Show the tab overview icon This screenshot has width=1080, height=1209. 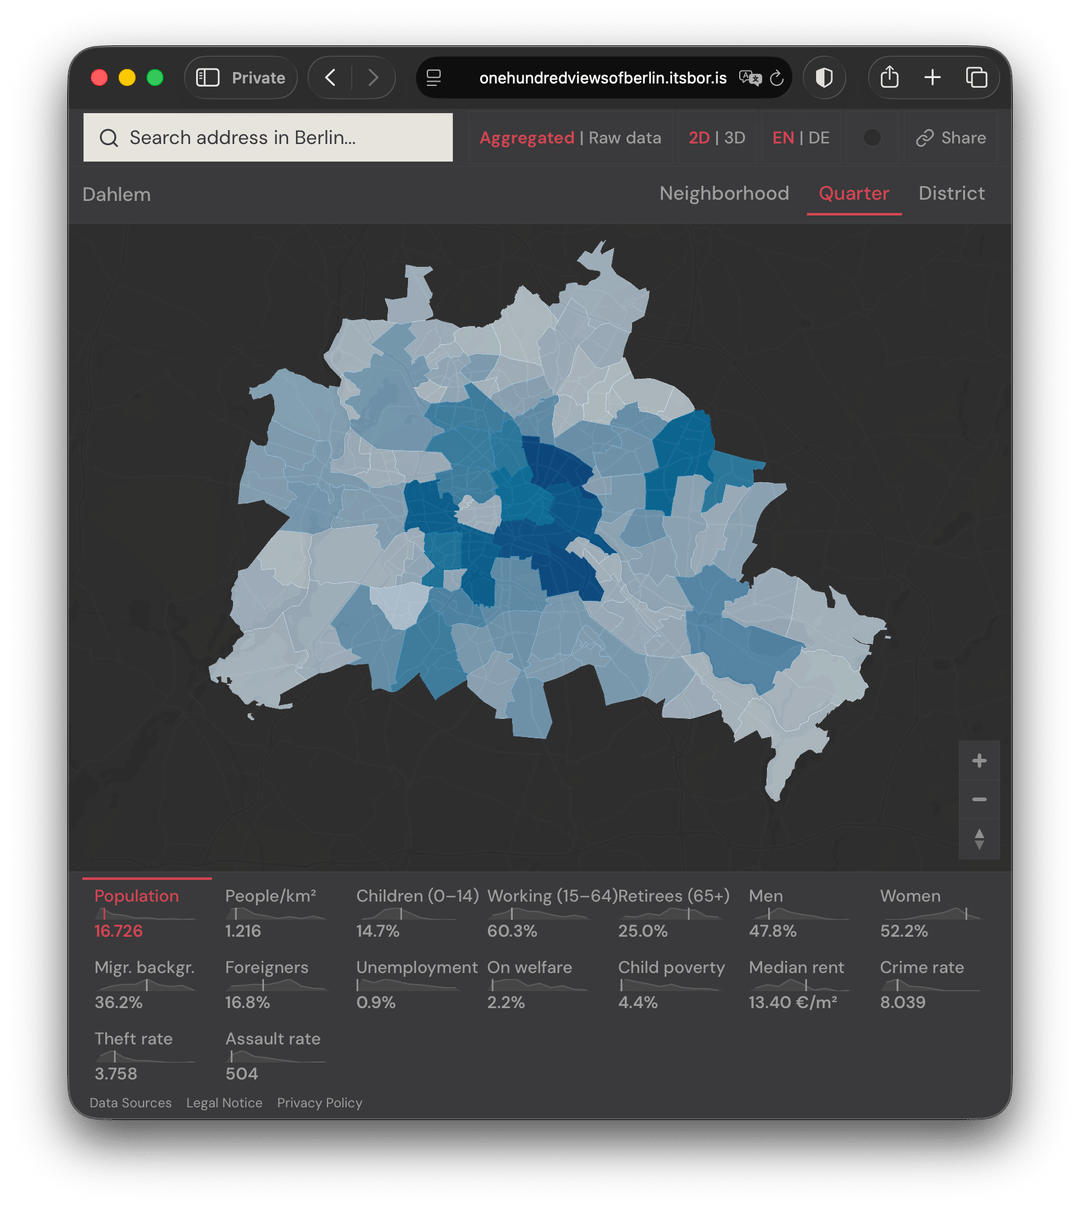click(x=976, y=78)
